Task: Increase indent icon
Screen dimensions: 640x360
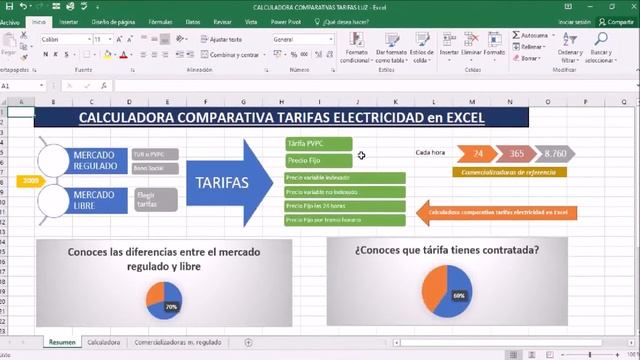Action: pos(190,54)
